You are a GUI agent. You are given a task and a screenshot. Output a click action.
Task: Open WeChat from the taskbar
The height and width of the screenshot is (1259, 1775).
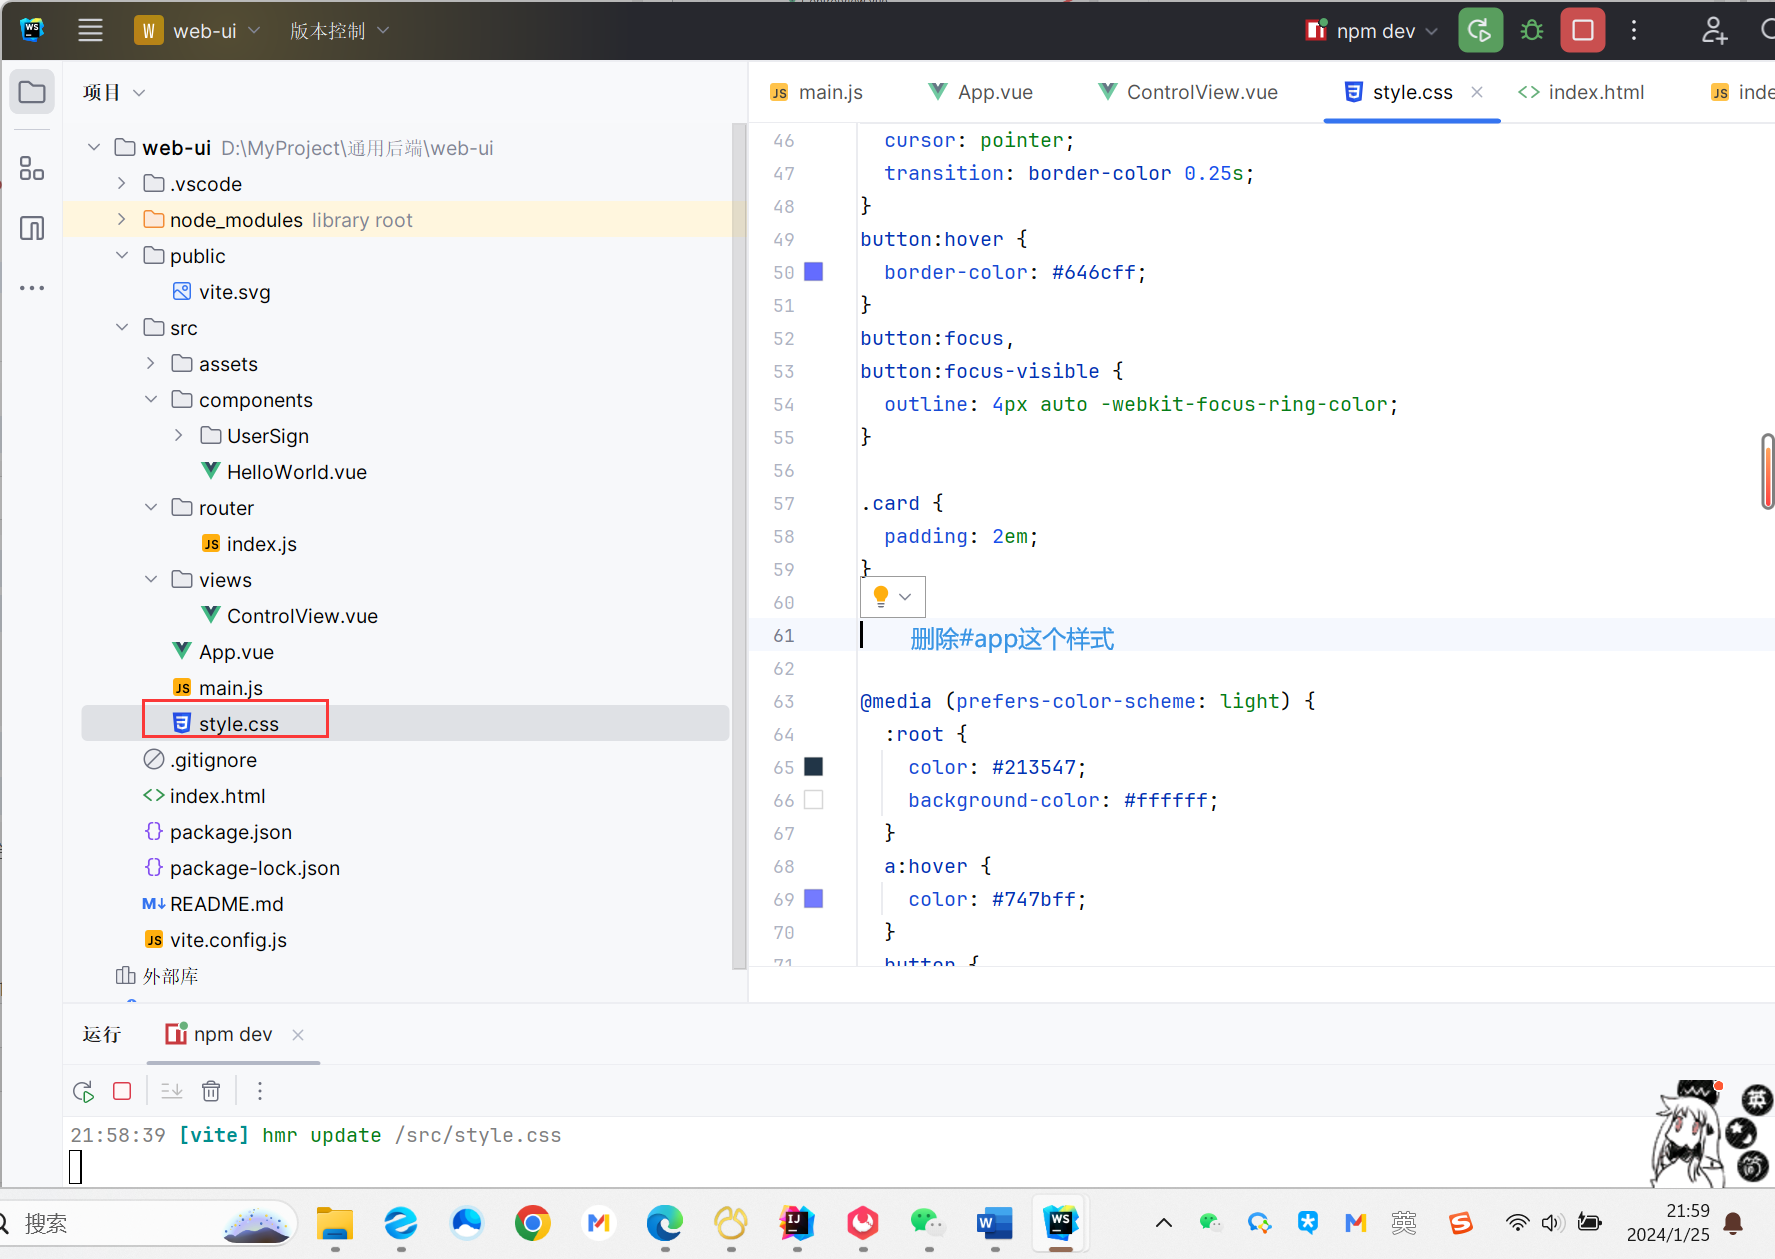pyautogui.click(x=928, y=1223)
